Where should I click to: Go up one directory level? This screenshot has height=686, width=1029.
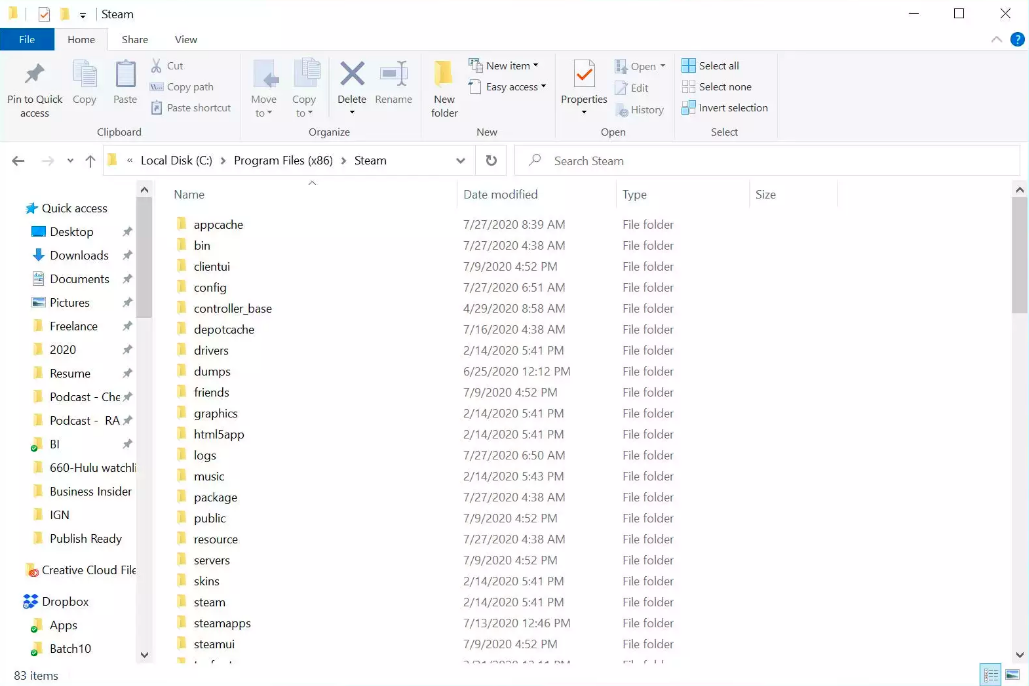pyautogui.click(x=90, y=161)
